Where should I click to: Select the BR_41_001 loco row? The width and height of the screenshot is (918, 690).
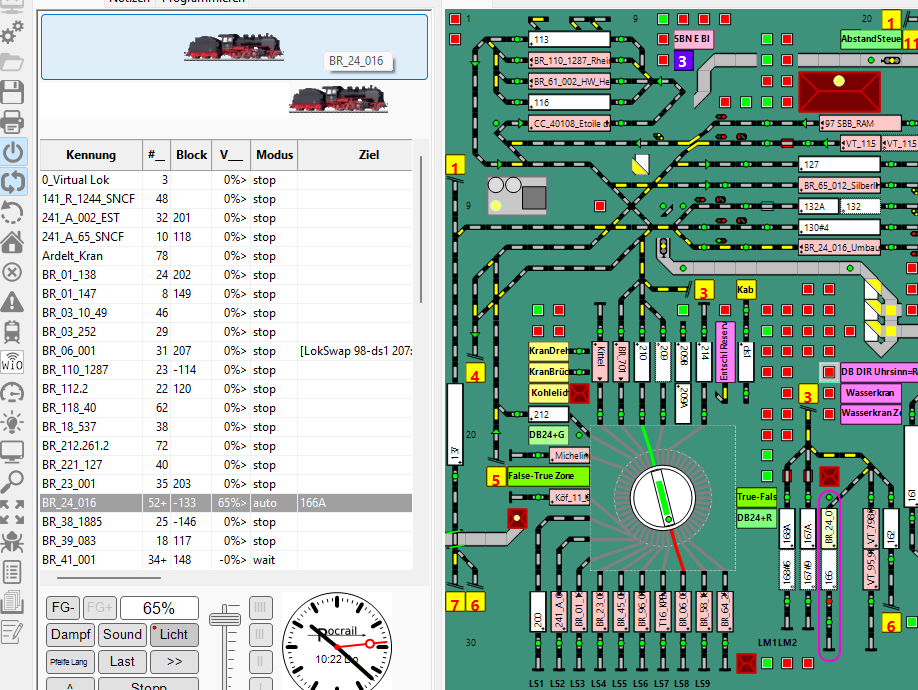point(226,559)
